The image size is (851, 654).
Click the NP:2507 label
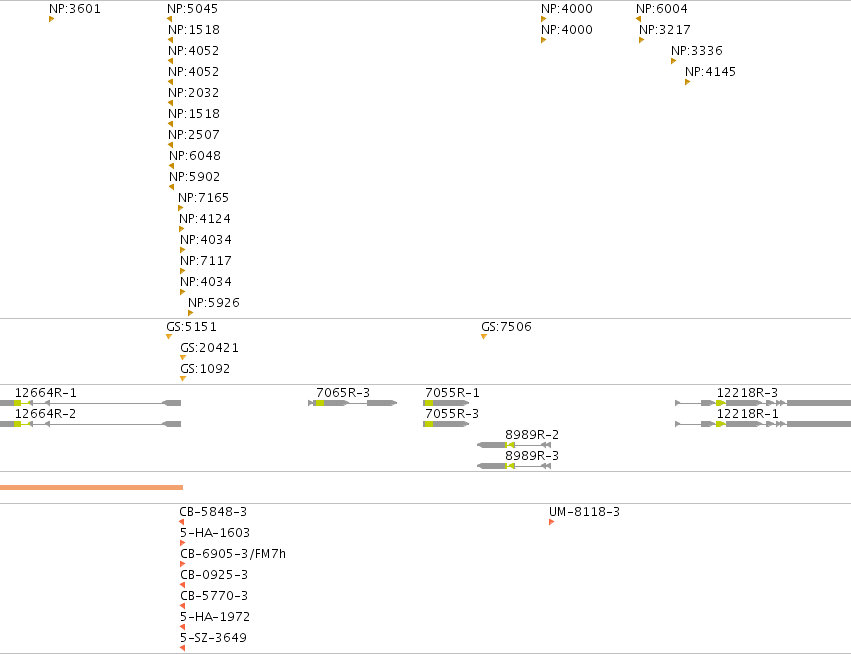194,135
